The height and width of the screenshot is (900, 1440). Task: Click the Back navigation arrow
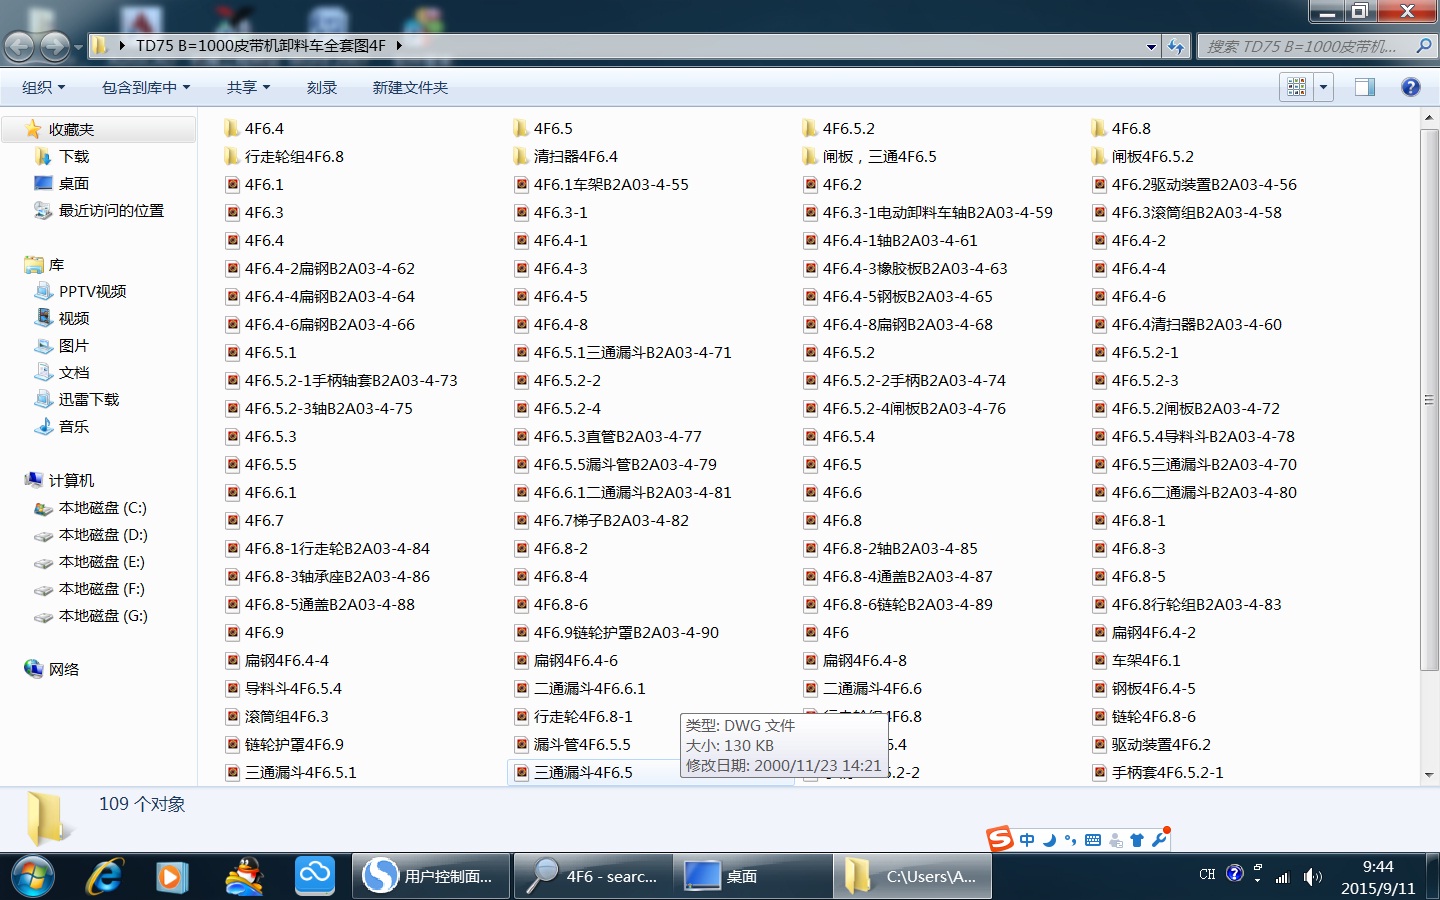pos(20,46)
